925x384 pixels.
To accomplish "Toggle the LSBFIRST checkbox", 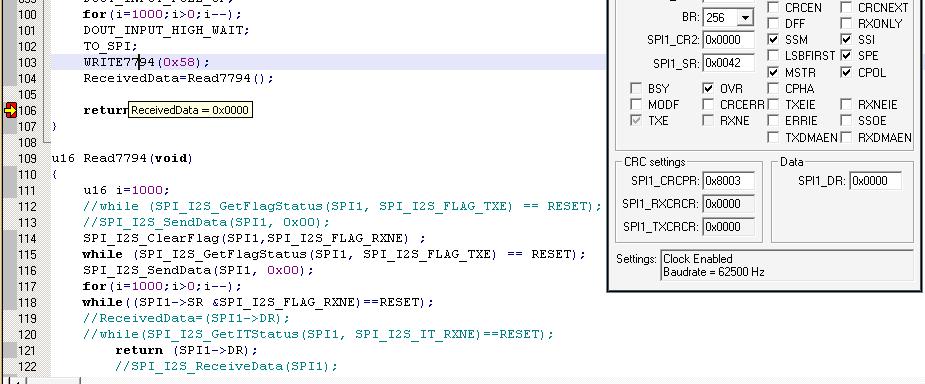I will click(773, 55).
